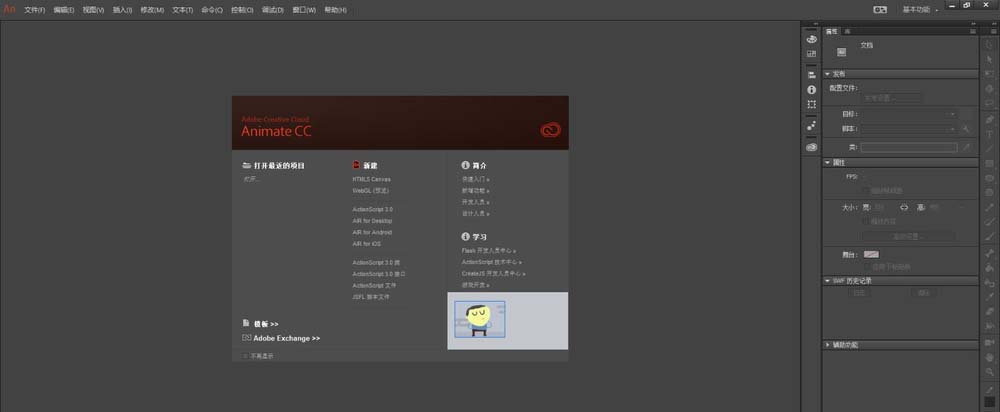Create a new ActionScript 文件
1000x412 pixels.
[374, 286]
